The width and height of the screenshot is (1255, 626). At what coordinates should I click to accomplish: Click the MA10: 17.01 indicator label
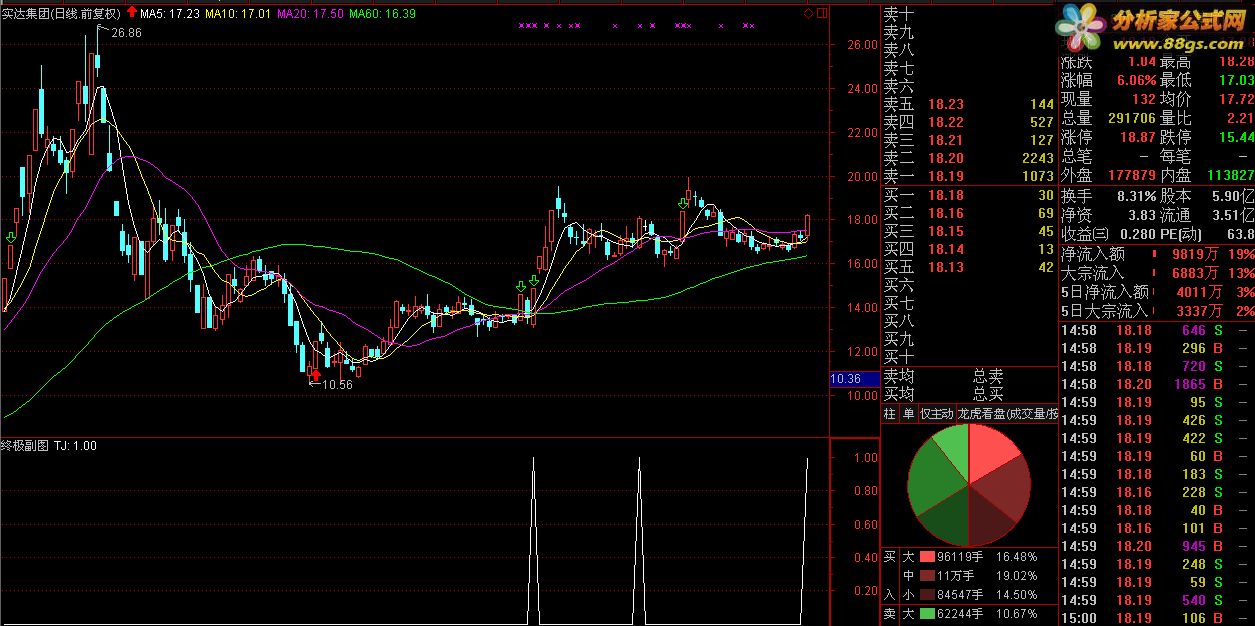click(238, 14)
